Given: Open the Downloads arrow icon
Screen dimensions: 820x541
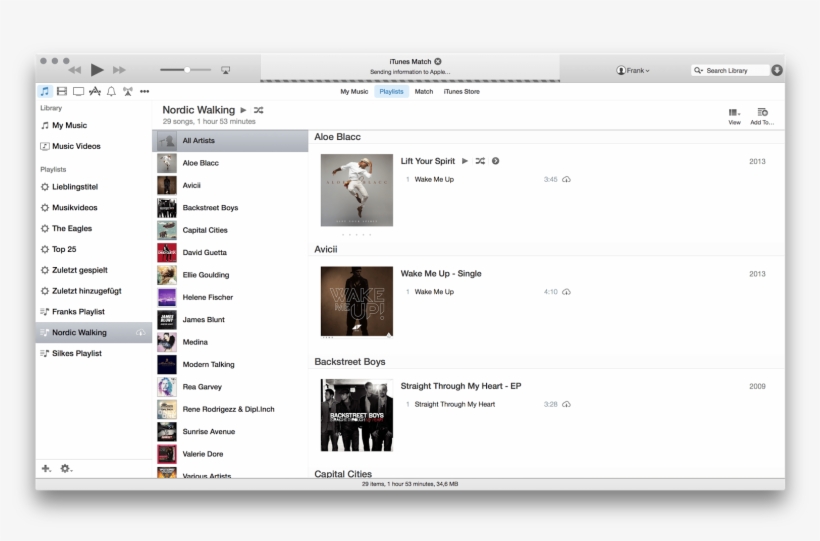Looking at the screenshot, I should 777,70.
